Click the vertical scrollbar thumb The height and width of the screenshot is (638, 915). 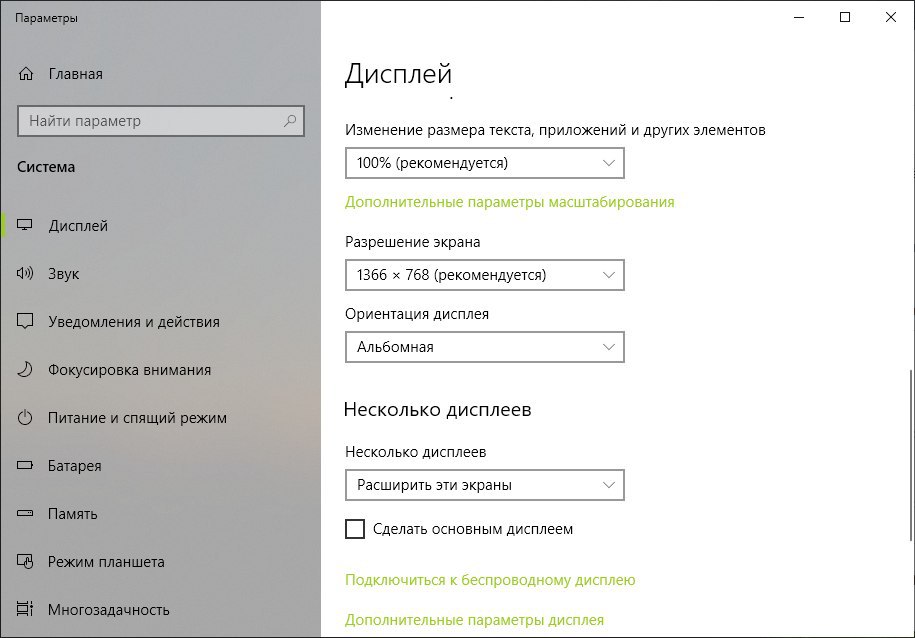[912, 454]
